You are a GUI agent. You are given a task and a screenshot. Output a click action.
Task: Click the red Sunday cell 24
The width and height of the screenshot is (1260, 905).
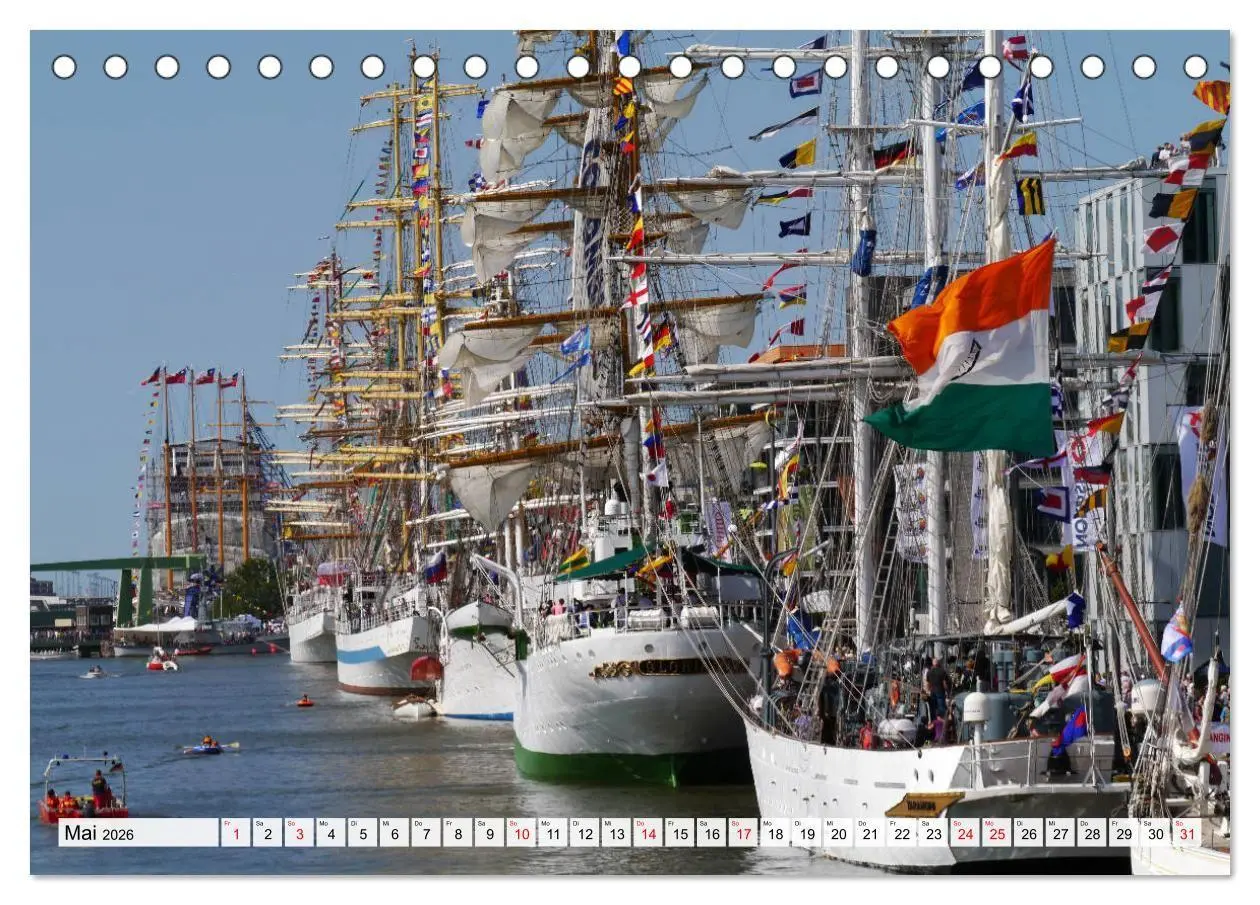click(x=966, y=833)
